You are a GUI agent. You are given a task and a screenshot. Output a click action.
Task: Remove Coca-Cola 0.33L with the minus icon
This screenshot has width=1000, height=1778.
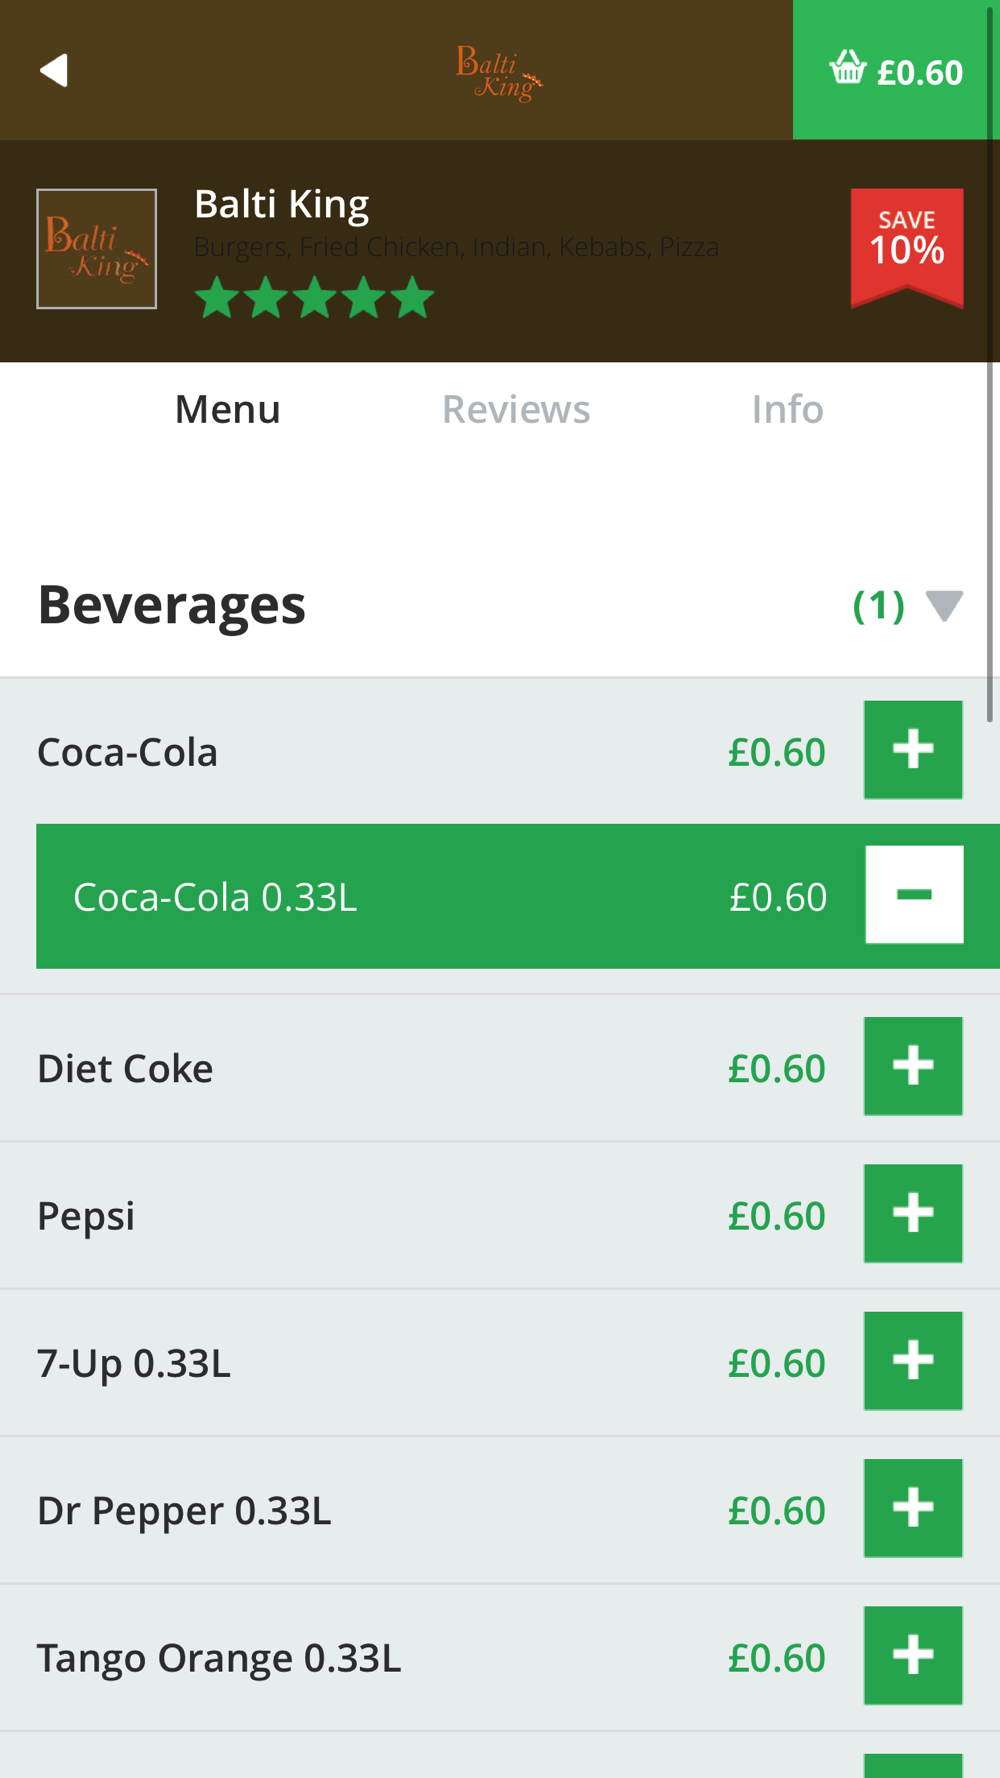tap(914, 895)
